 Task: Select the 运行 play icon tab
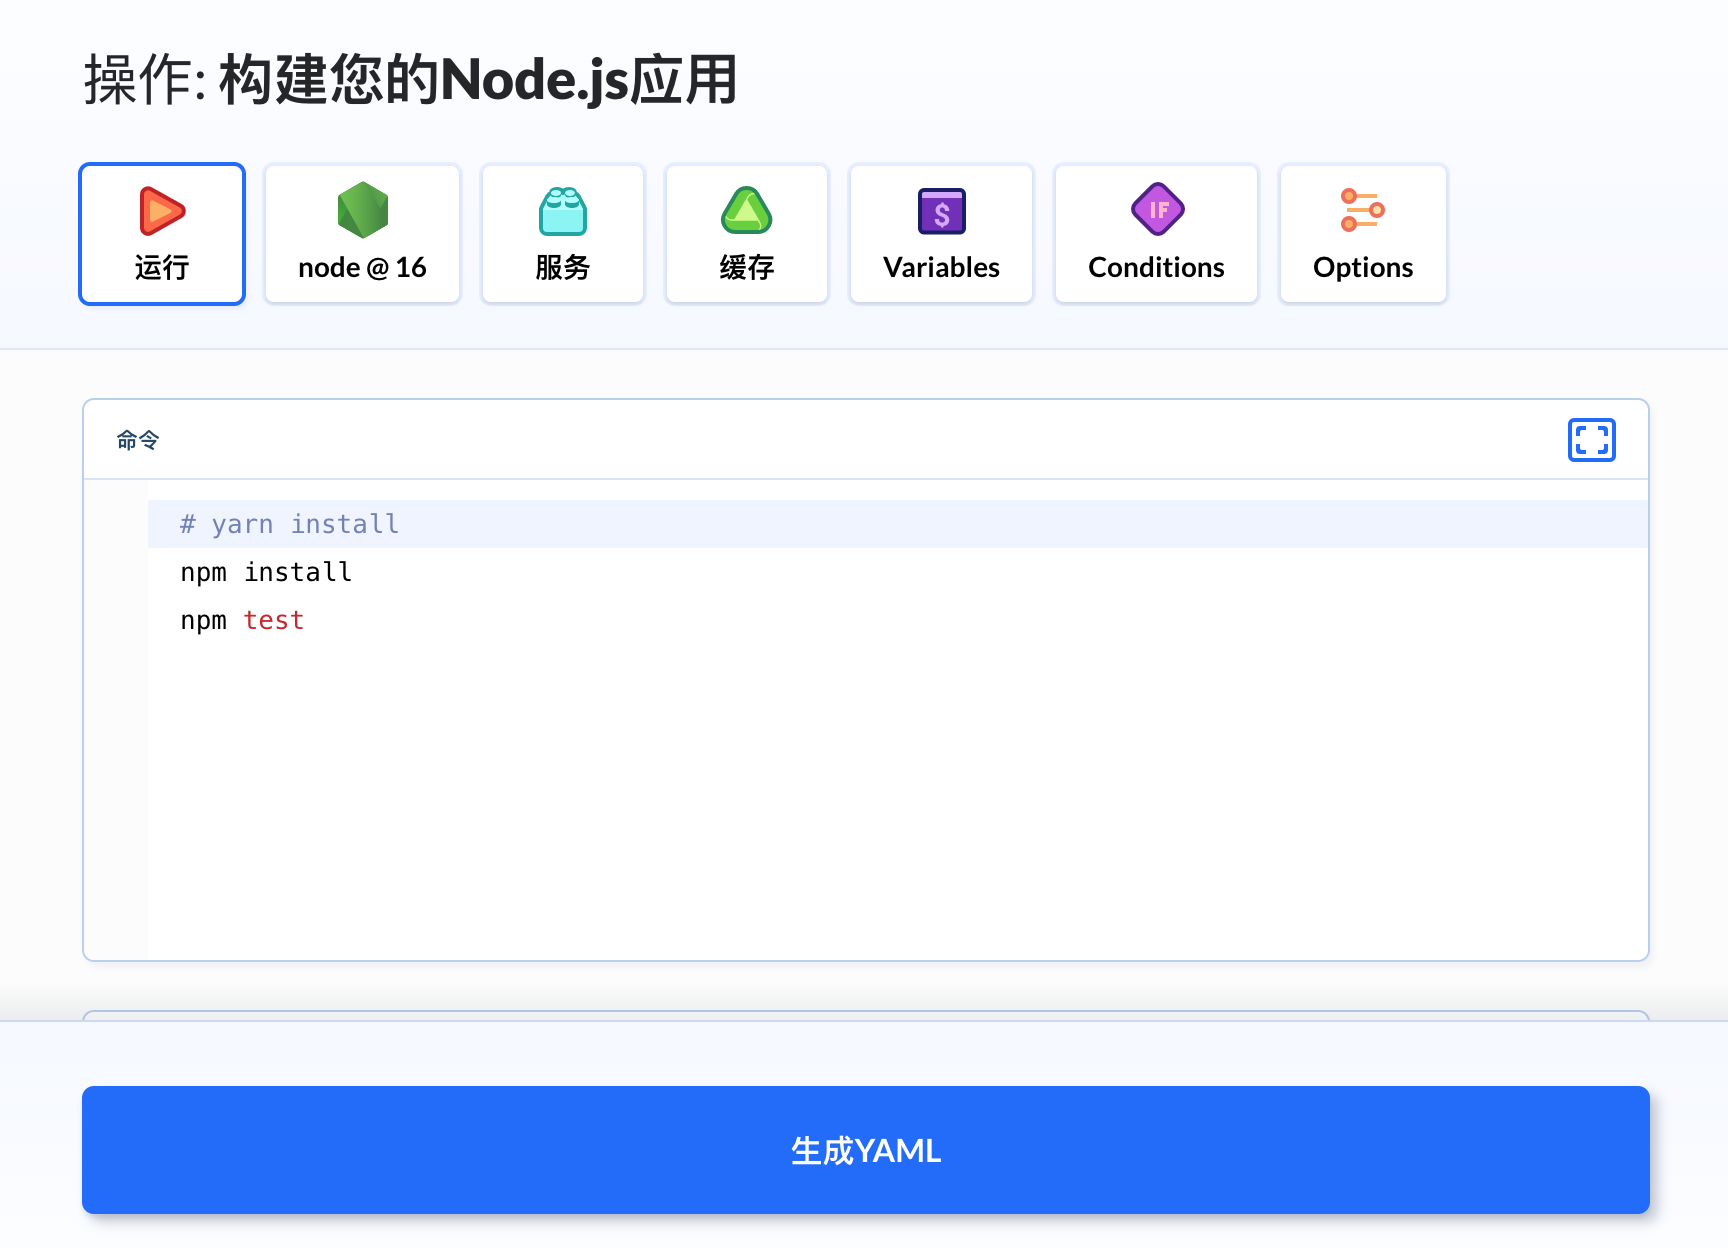[161, 211]
